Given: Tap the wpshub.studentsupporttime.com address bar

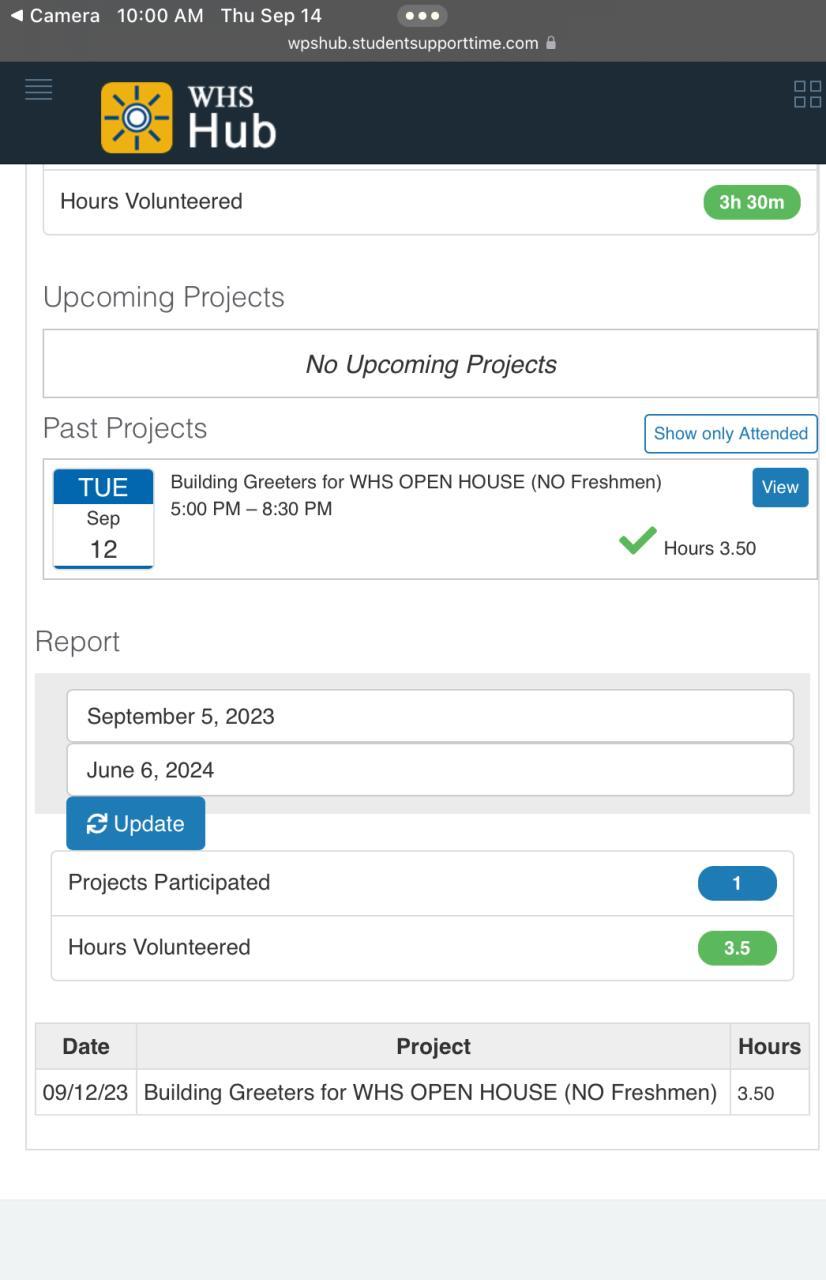Looking at the screenshot, I should click(413, 43).
